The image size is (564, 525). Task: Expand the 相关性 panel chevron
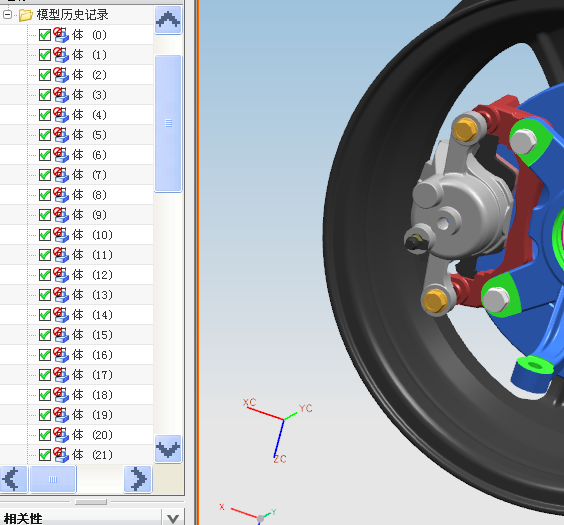click(x=173, y=519)
